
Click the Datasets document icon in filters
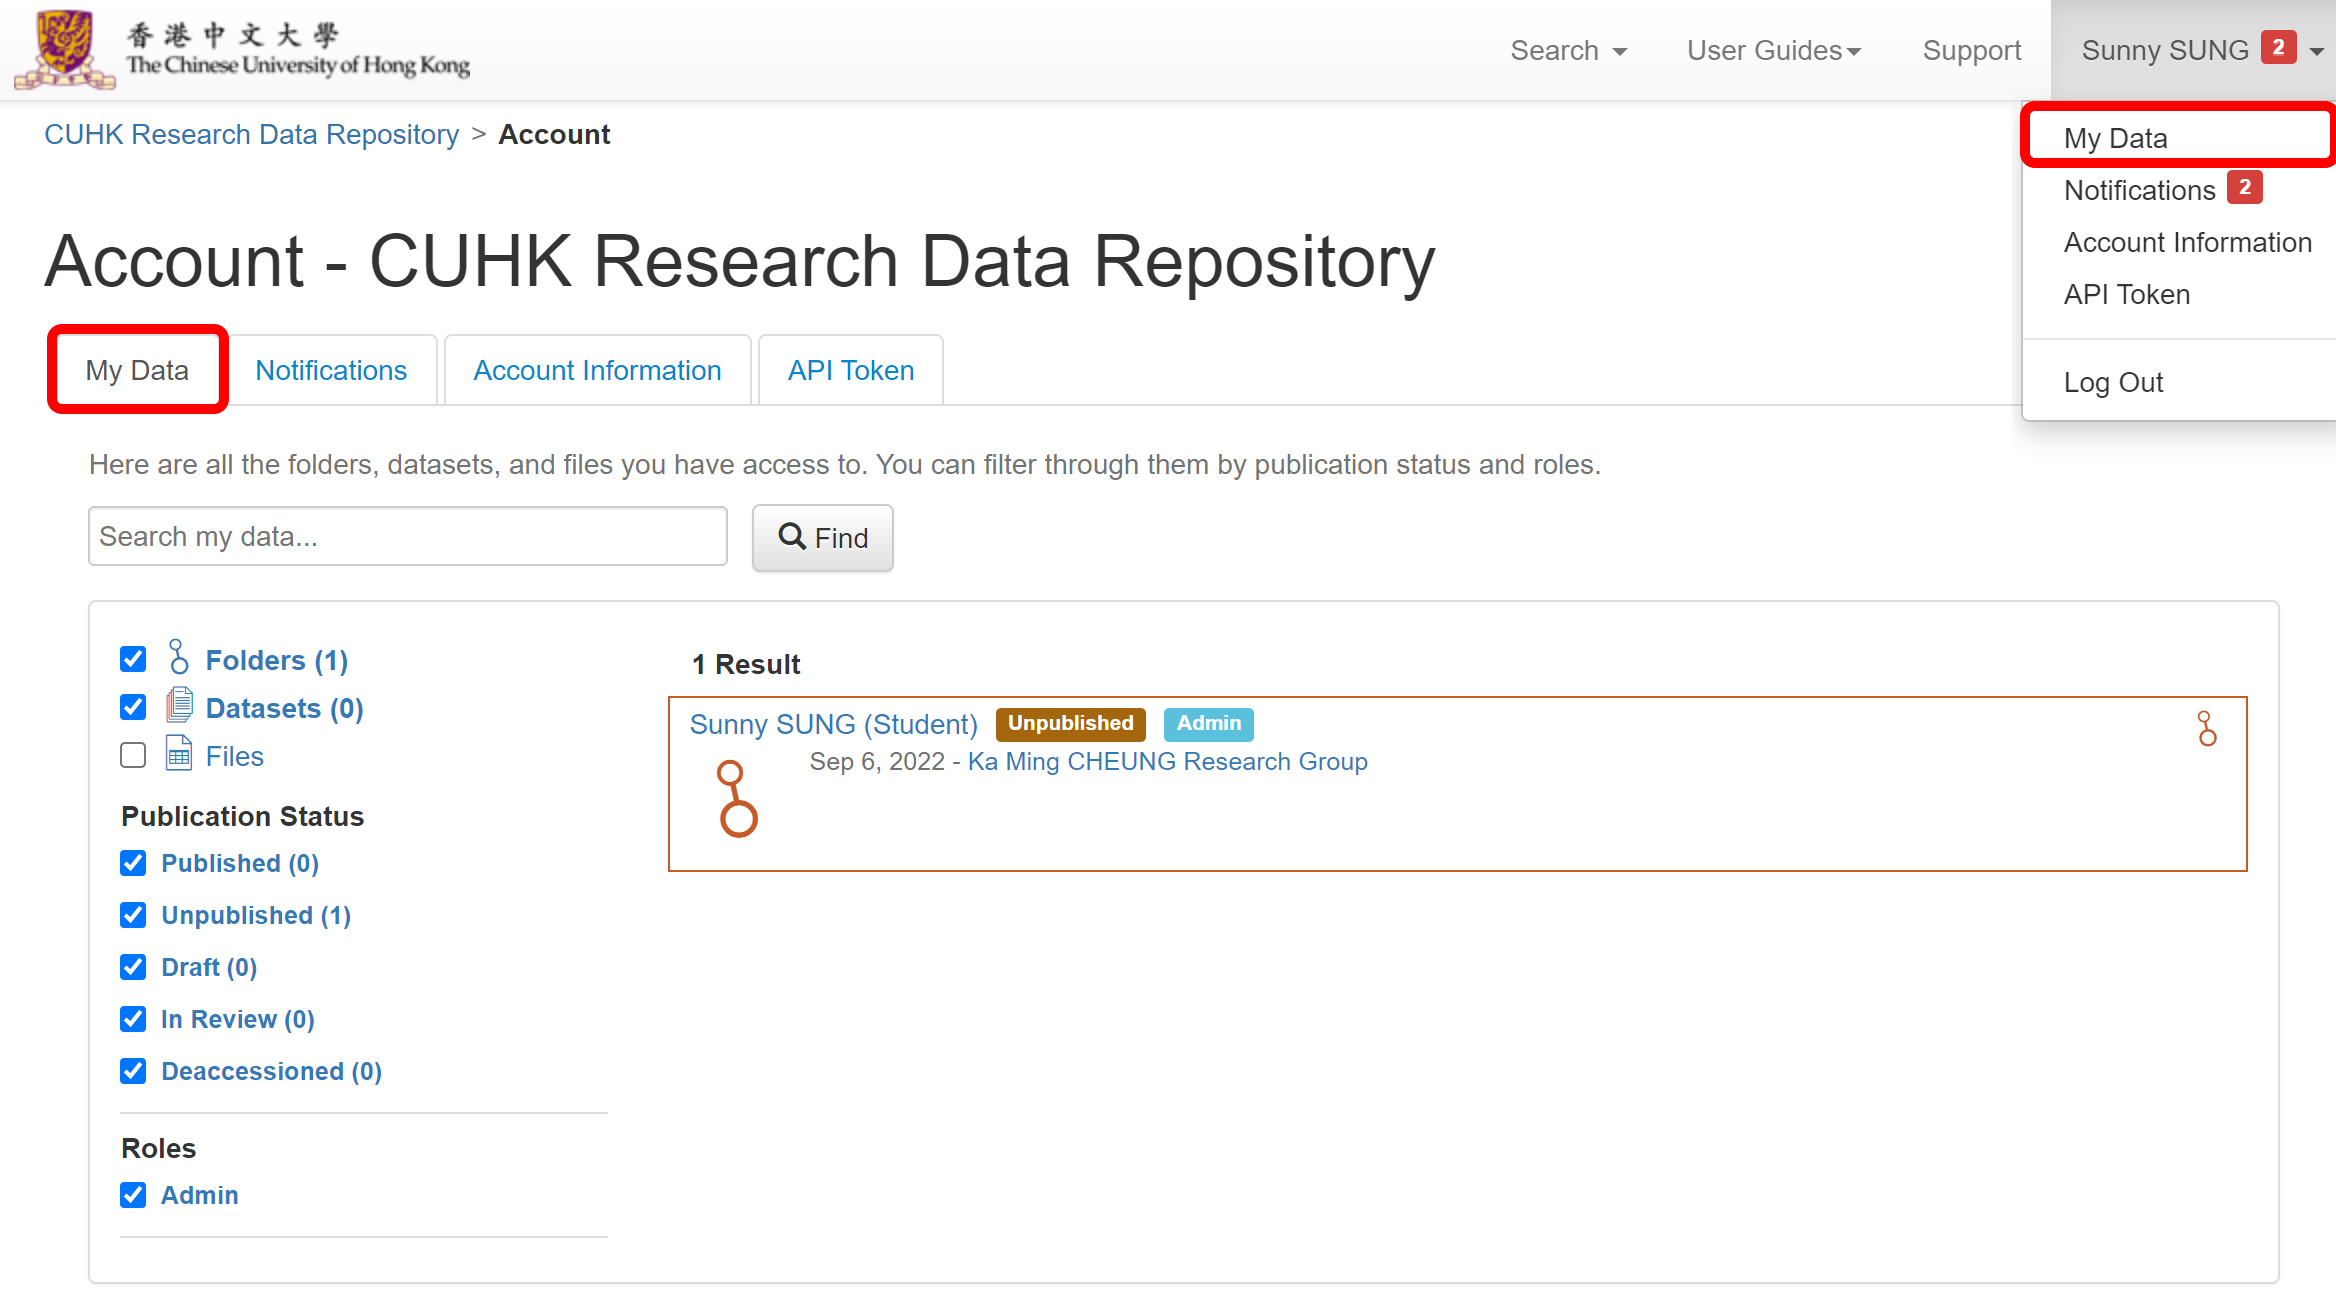tap(179, 705)
